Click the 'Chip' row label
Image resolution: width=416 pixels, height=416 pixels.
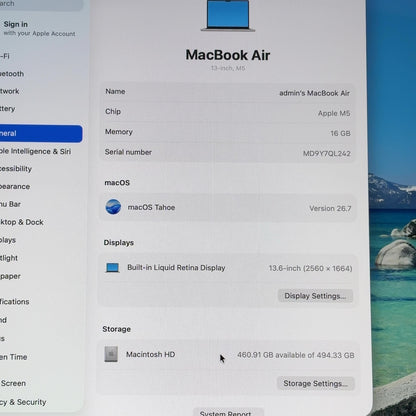click(113, 112)
